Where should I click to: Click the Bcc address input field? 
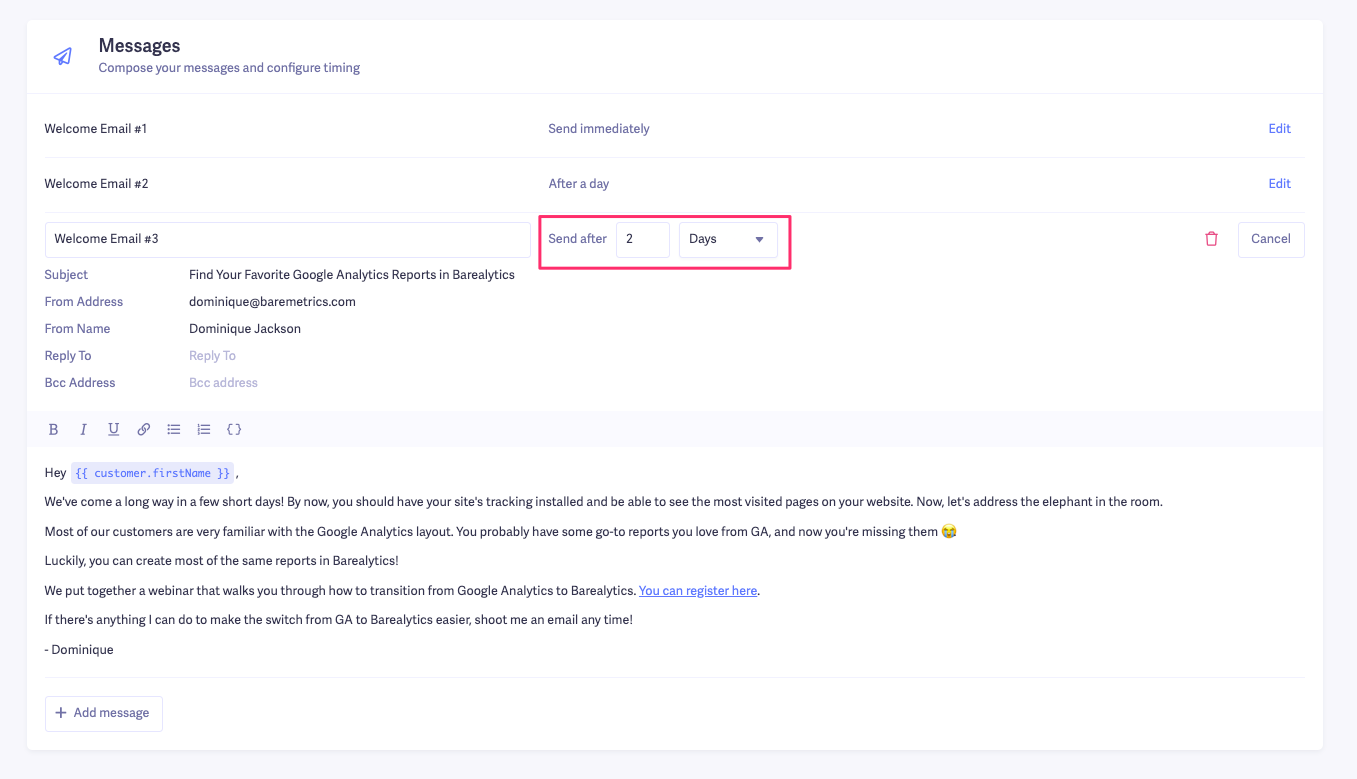(x=300, y=383)
